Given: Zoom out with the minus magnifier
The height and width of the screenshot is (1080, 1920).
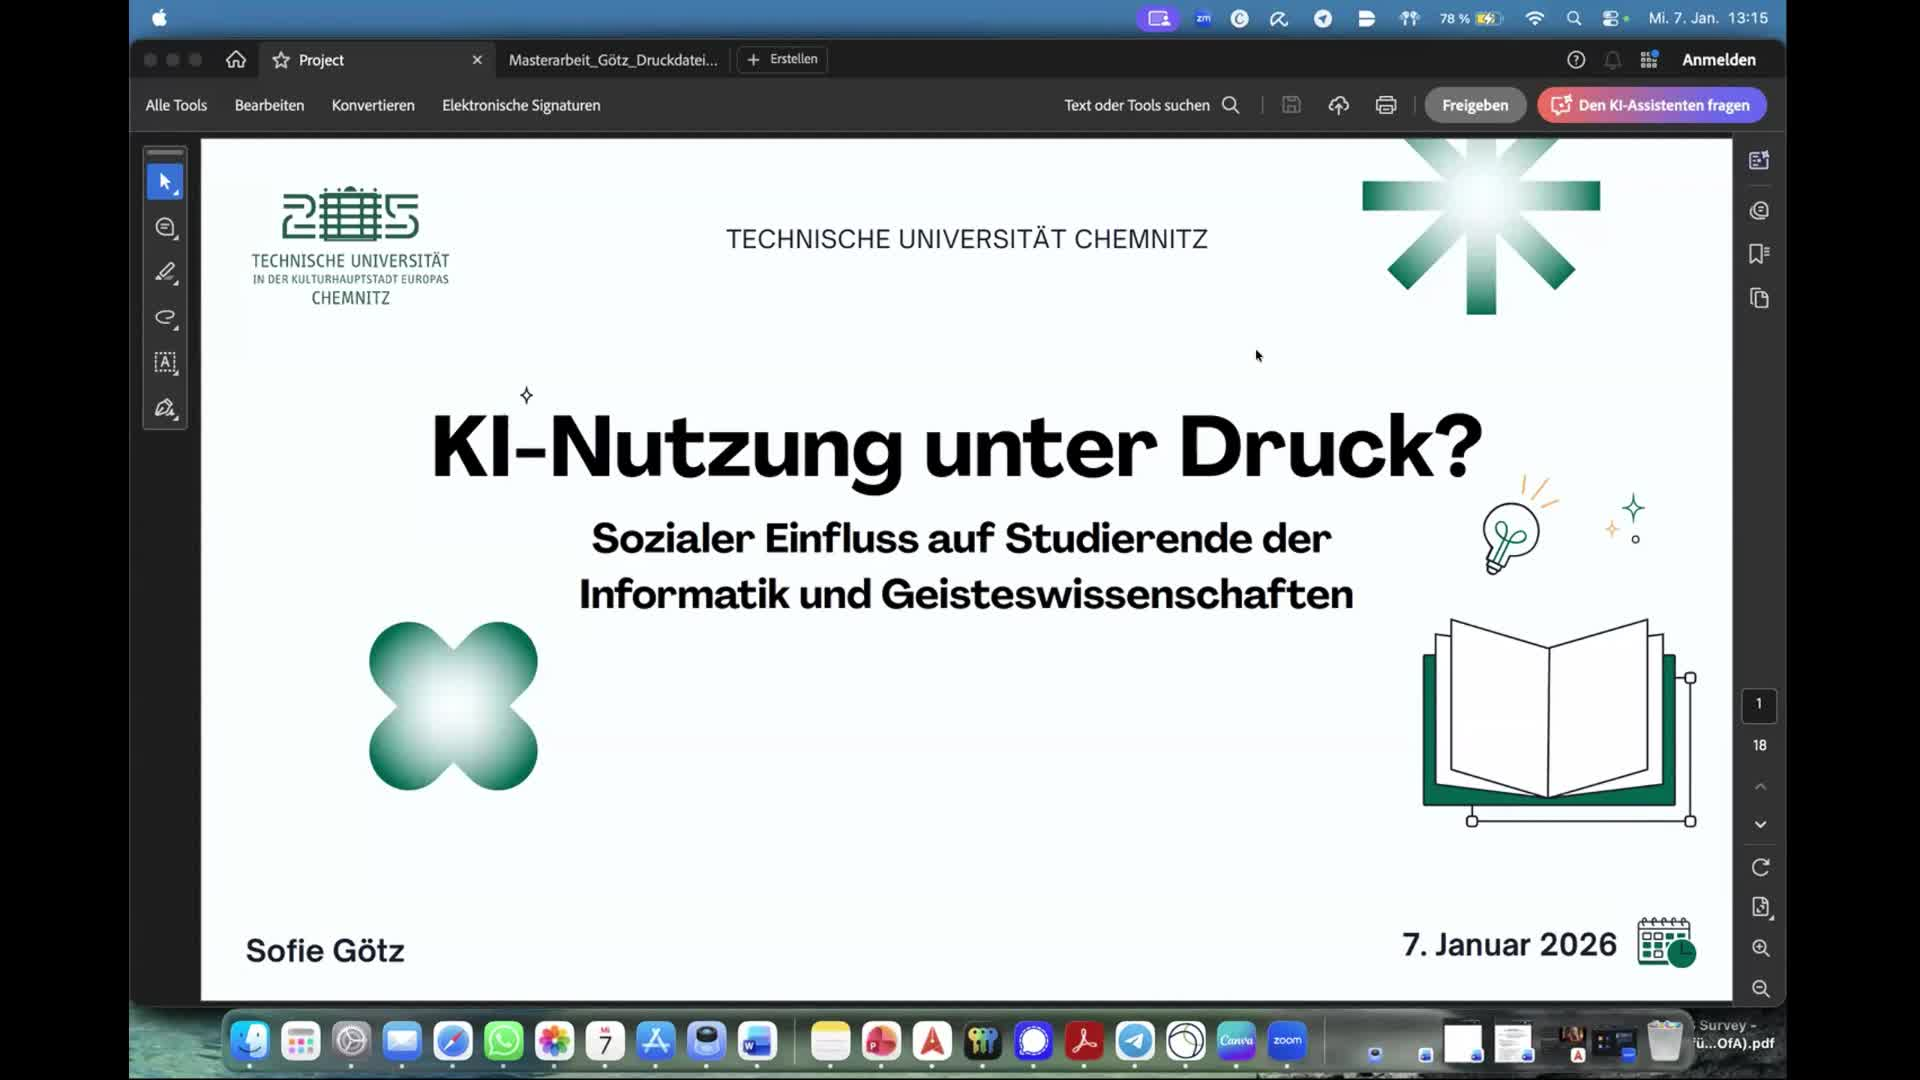Looking at the screenshot, I should click(1760, 989).
